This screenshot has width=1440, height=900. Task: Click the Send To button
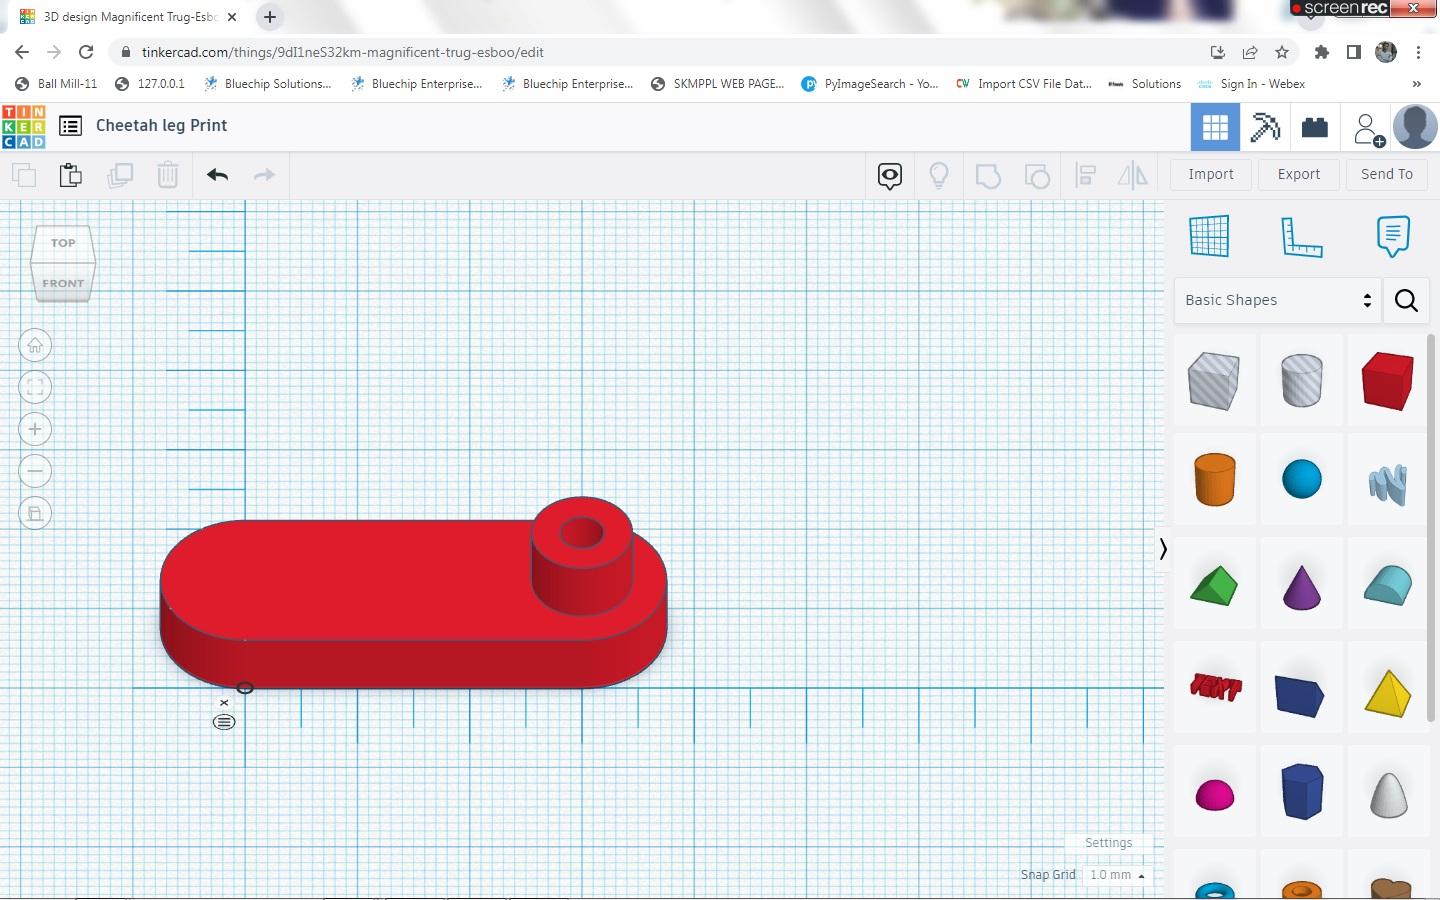(1387, 174)
